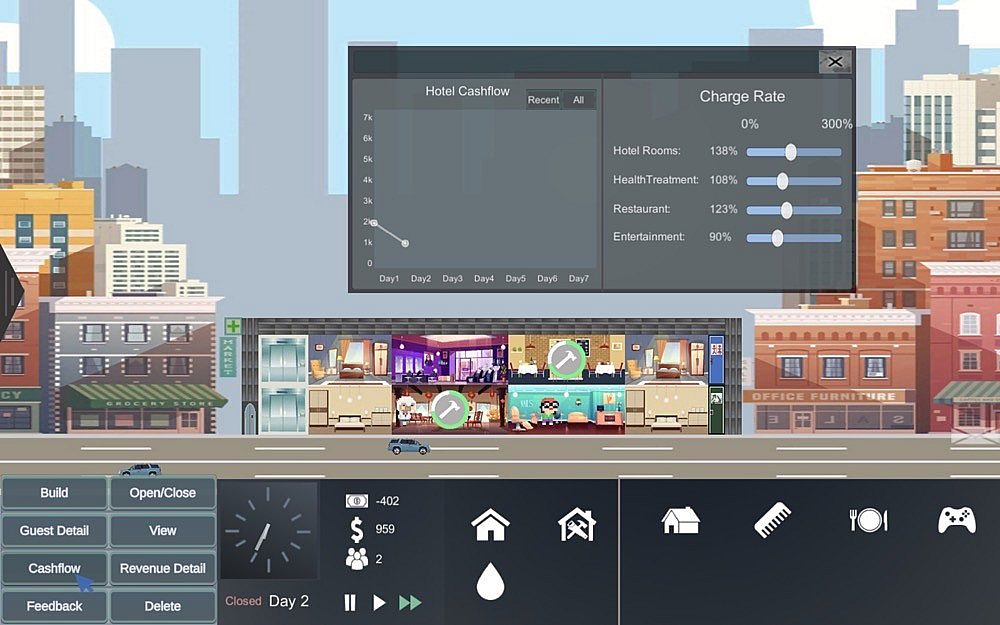Screen dimensions: 1000x625
Task: Pause the game
Action: click(x=350, y=603)
